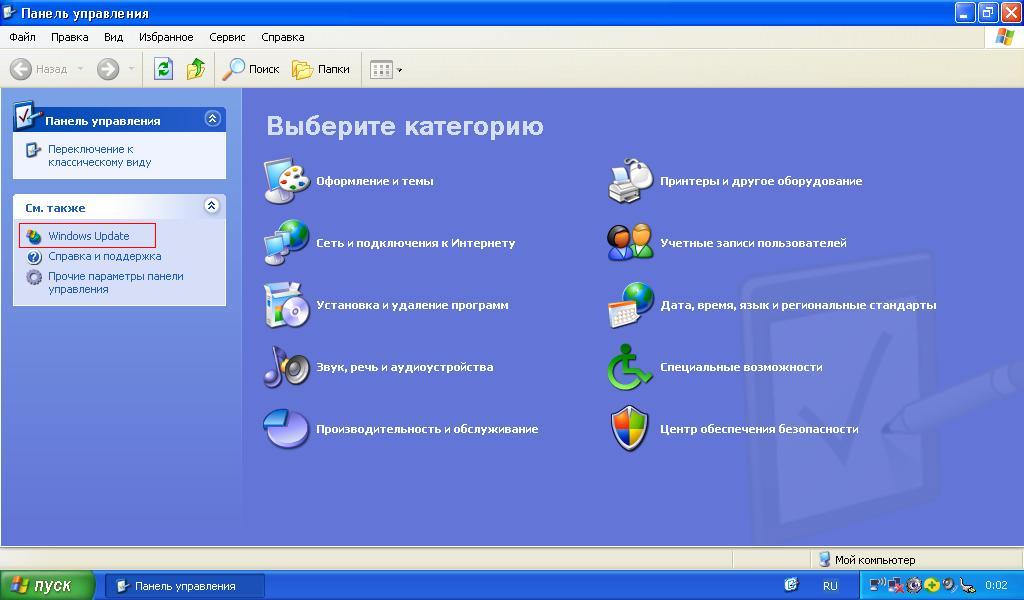Open the Views dropdown button
This screenshot has width=1024, height=600.
tap(386, 69)
